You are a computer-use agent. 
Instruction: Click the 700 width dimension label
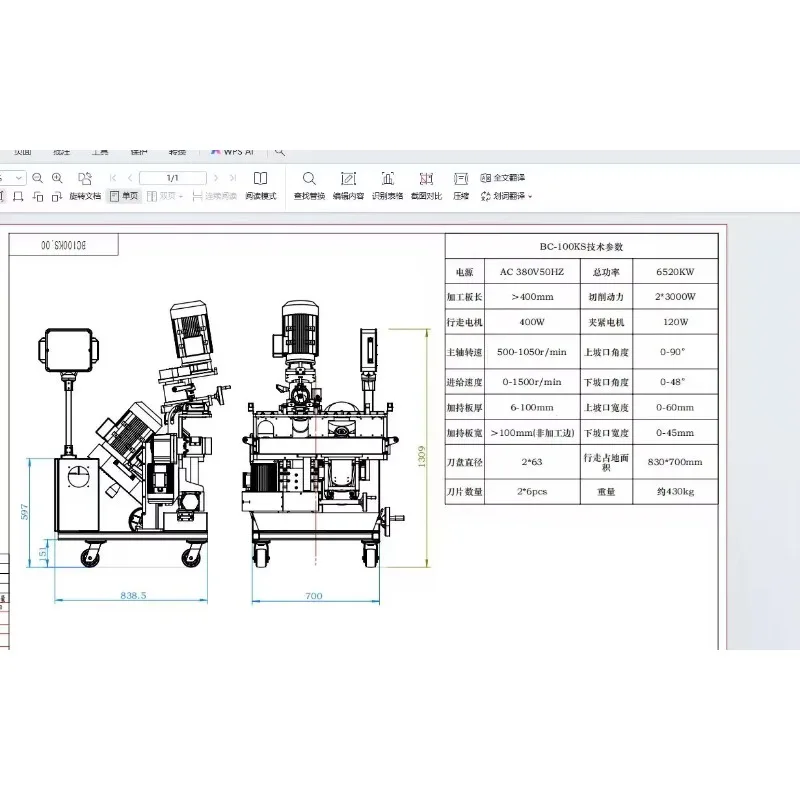tap(314, 596)
